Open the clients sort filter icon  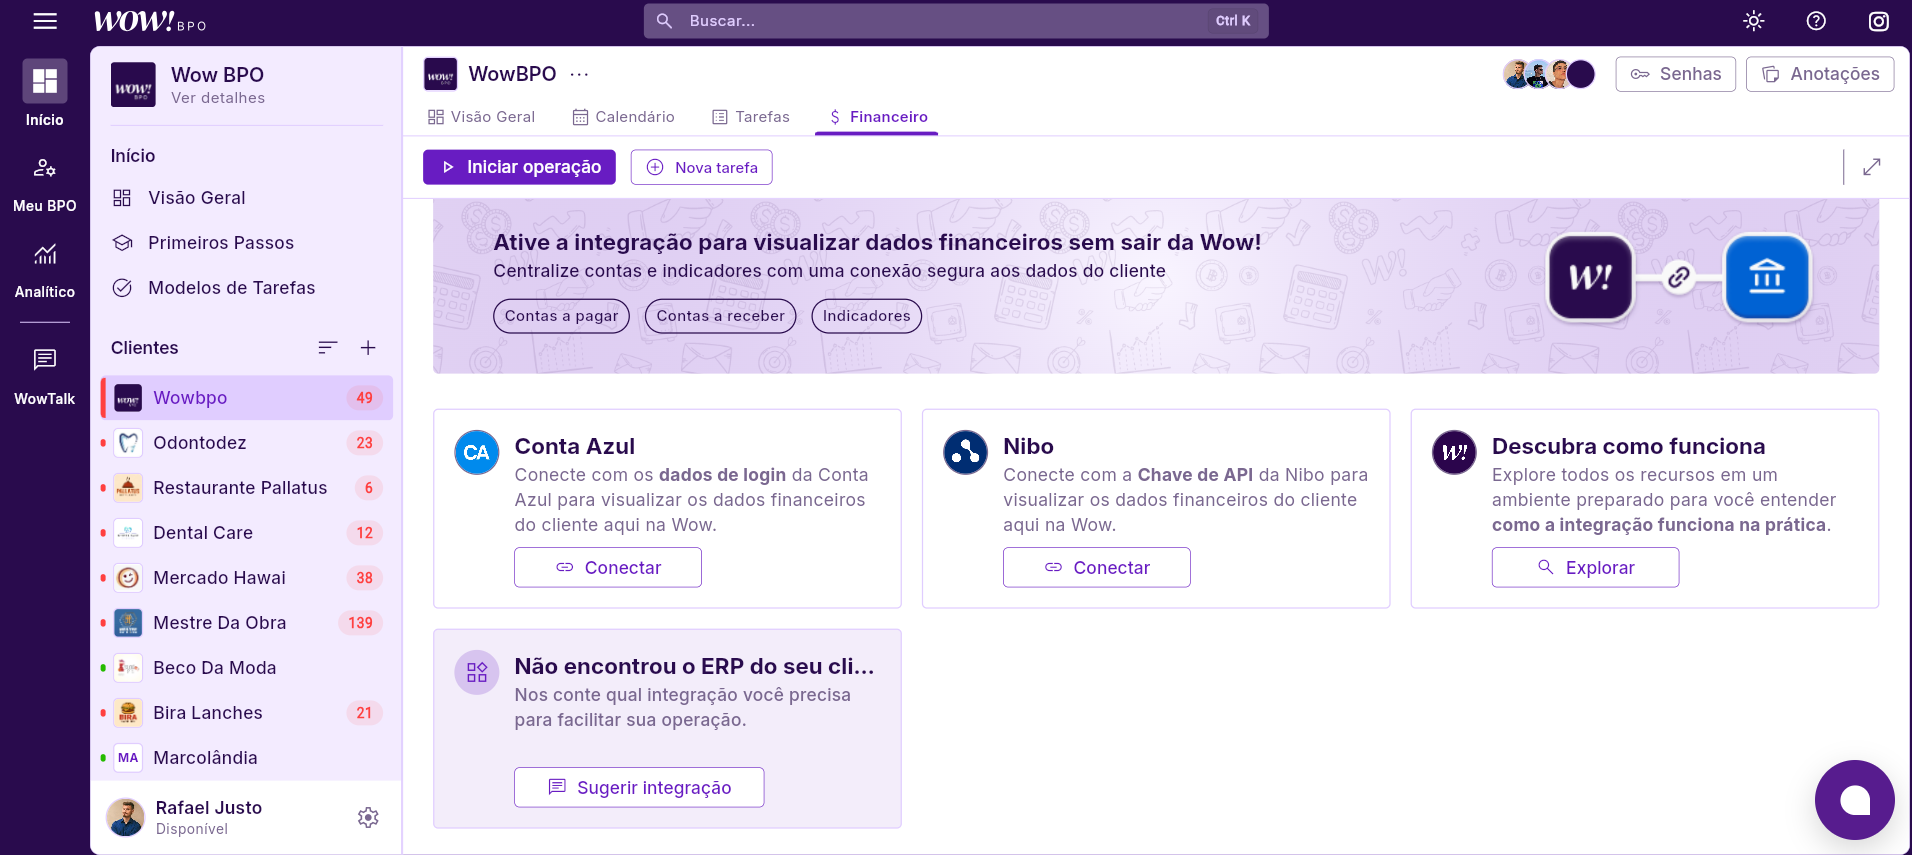[x=327, y=348]
